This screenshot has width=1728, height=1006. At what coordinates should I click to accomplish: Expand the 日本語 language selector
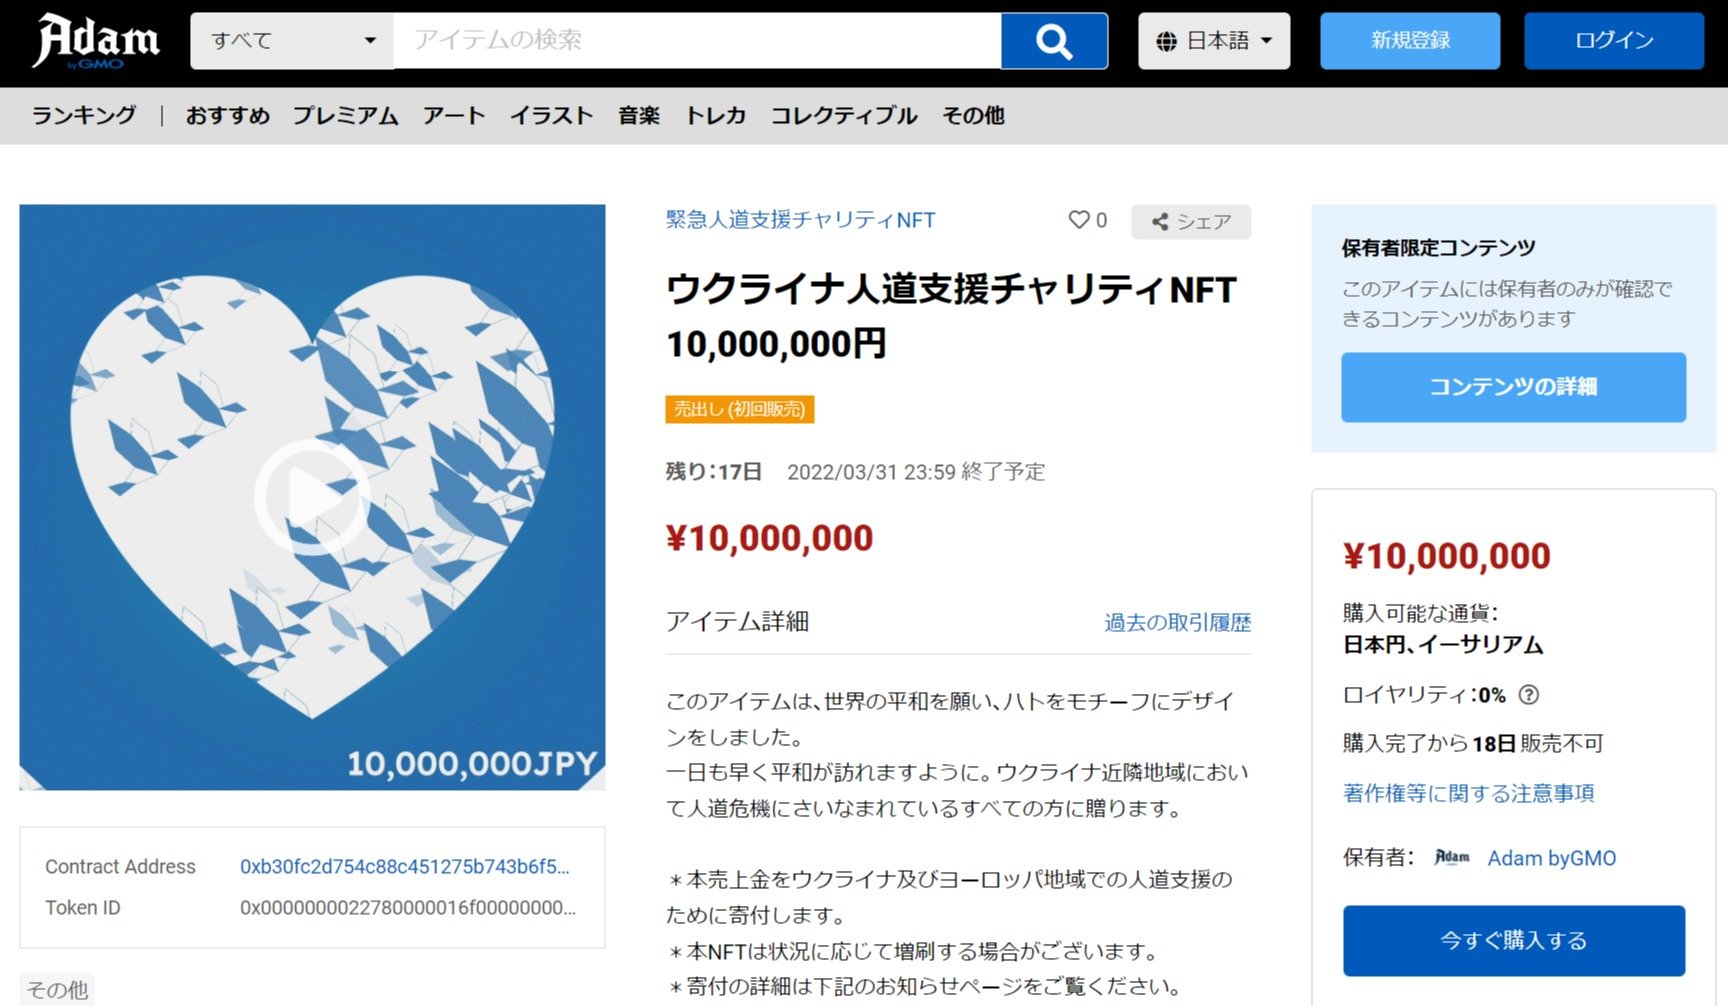pos(1214,41)
